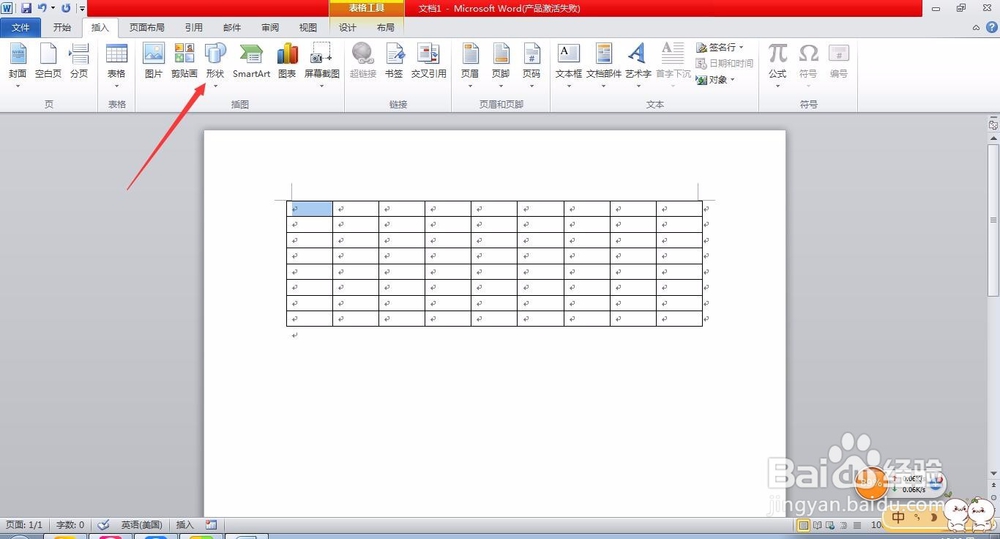Screen dimensions: 1000x539
Task: Switch to the 开始 (Home) tab
Action: [62, 27]
